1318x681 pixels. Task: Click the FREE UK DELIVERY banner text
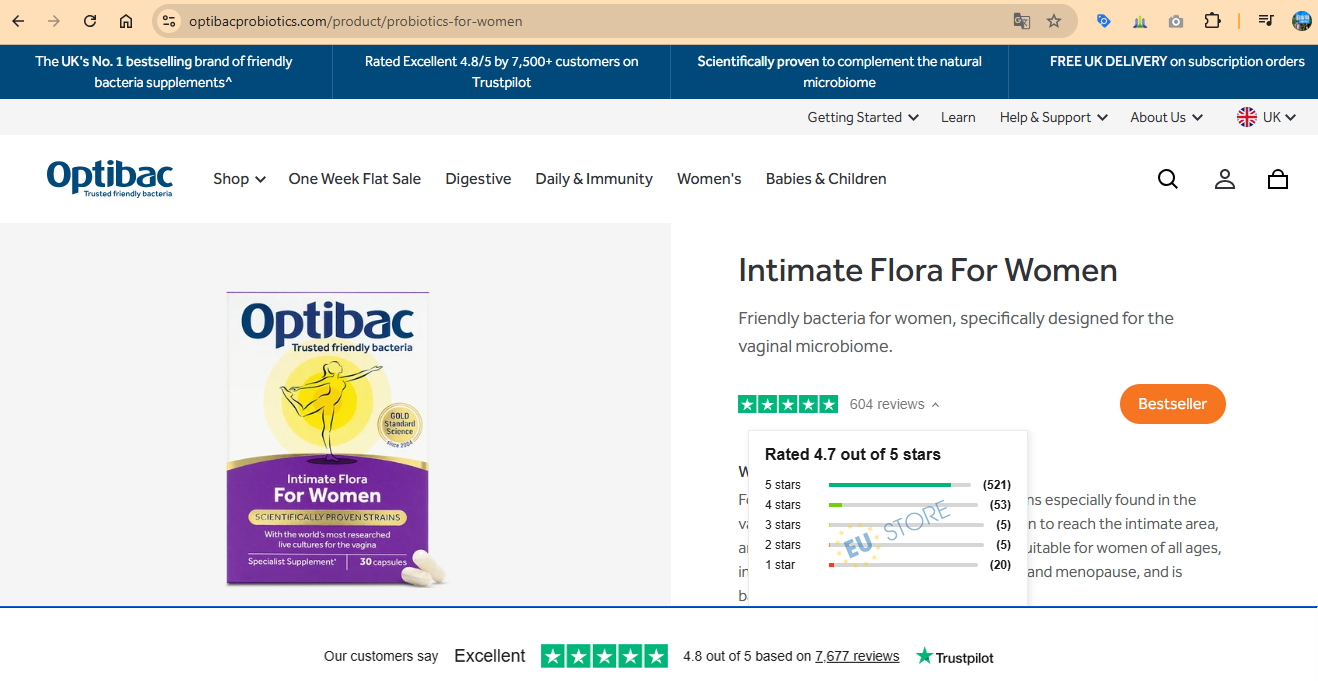(1177, 61)
